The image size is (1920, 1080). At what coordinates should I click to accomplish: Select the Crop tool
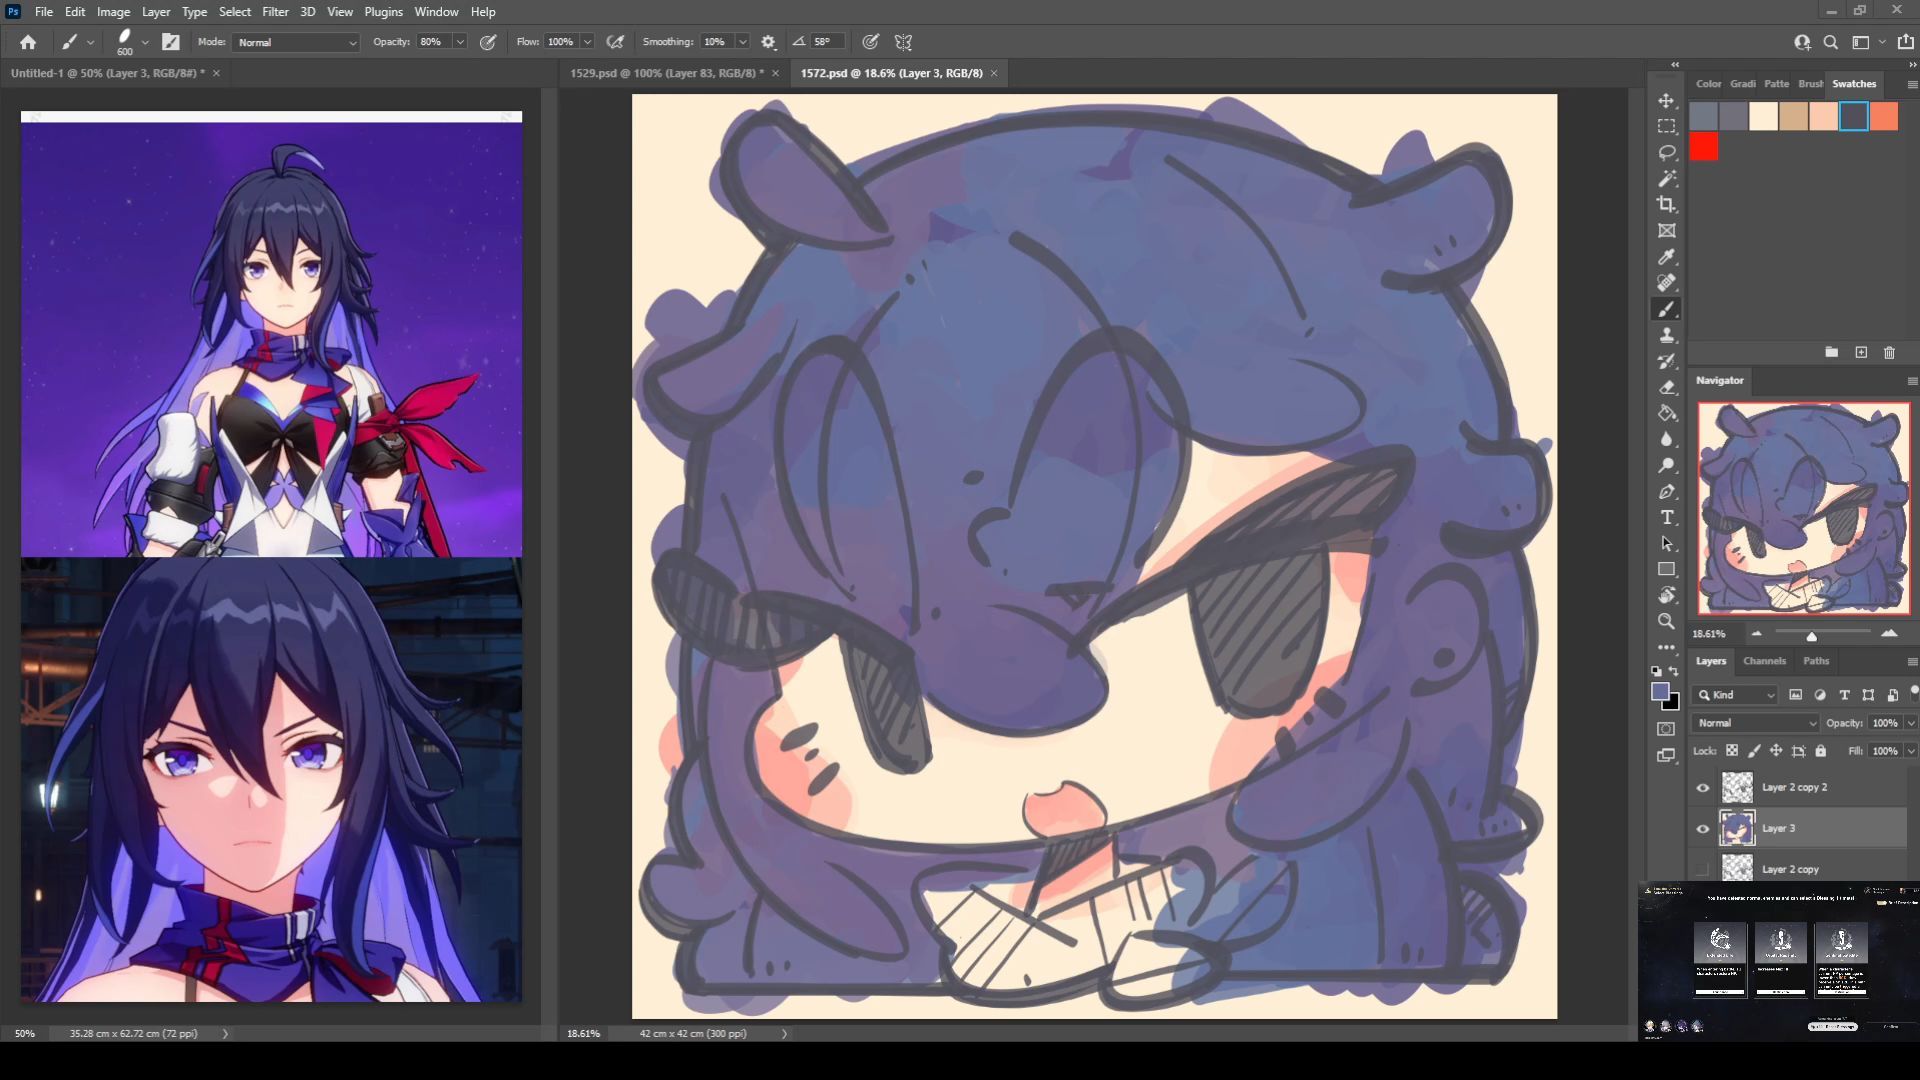click(x=1666, y=204)
